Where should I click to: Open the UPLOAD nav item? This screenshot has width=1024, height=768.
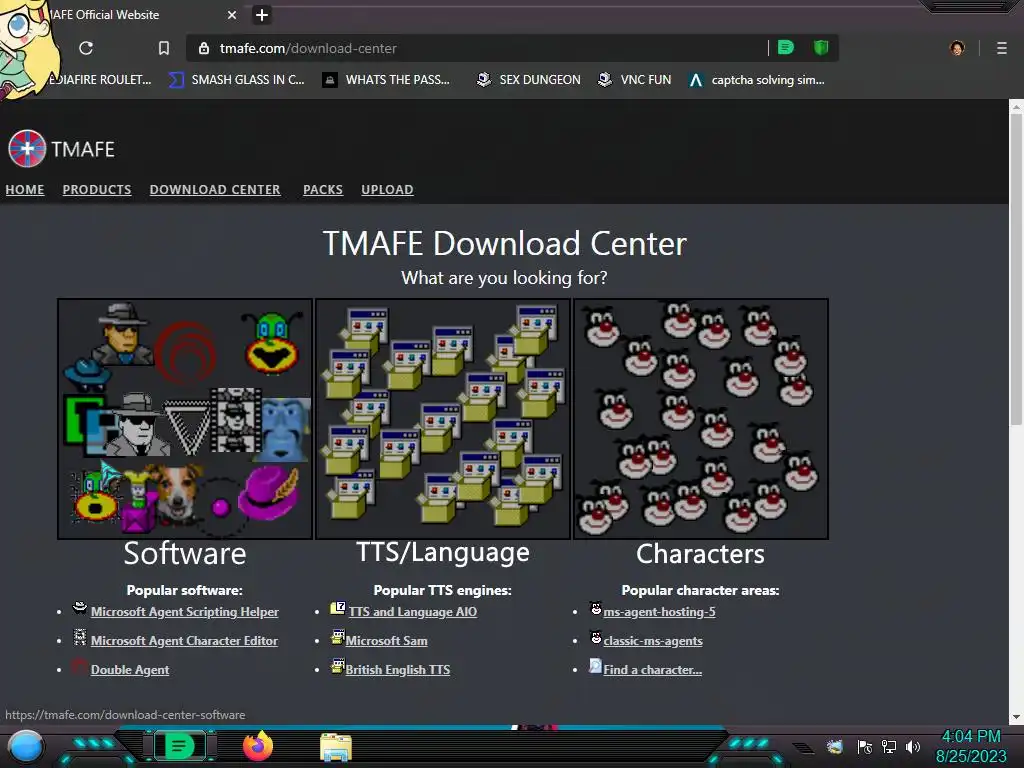pyautogui.click(x=387, y=189)
